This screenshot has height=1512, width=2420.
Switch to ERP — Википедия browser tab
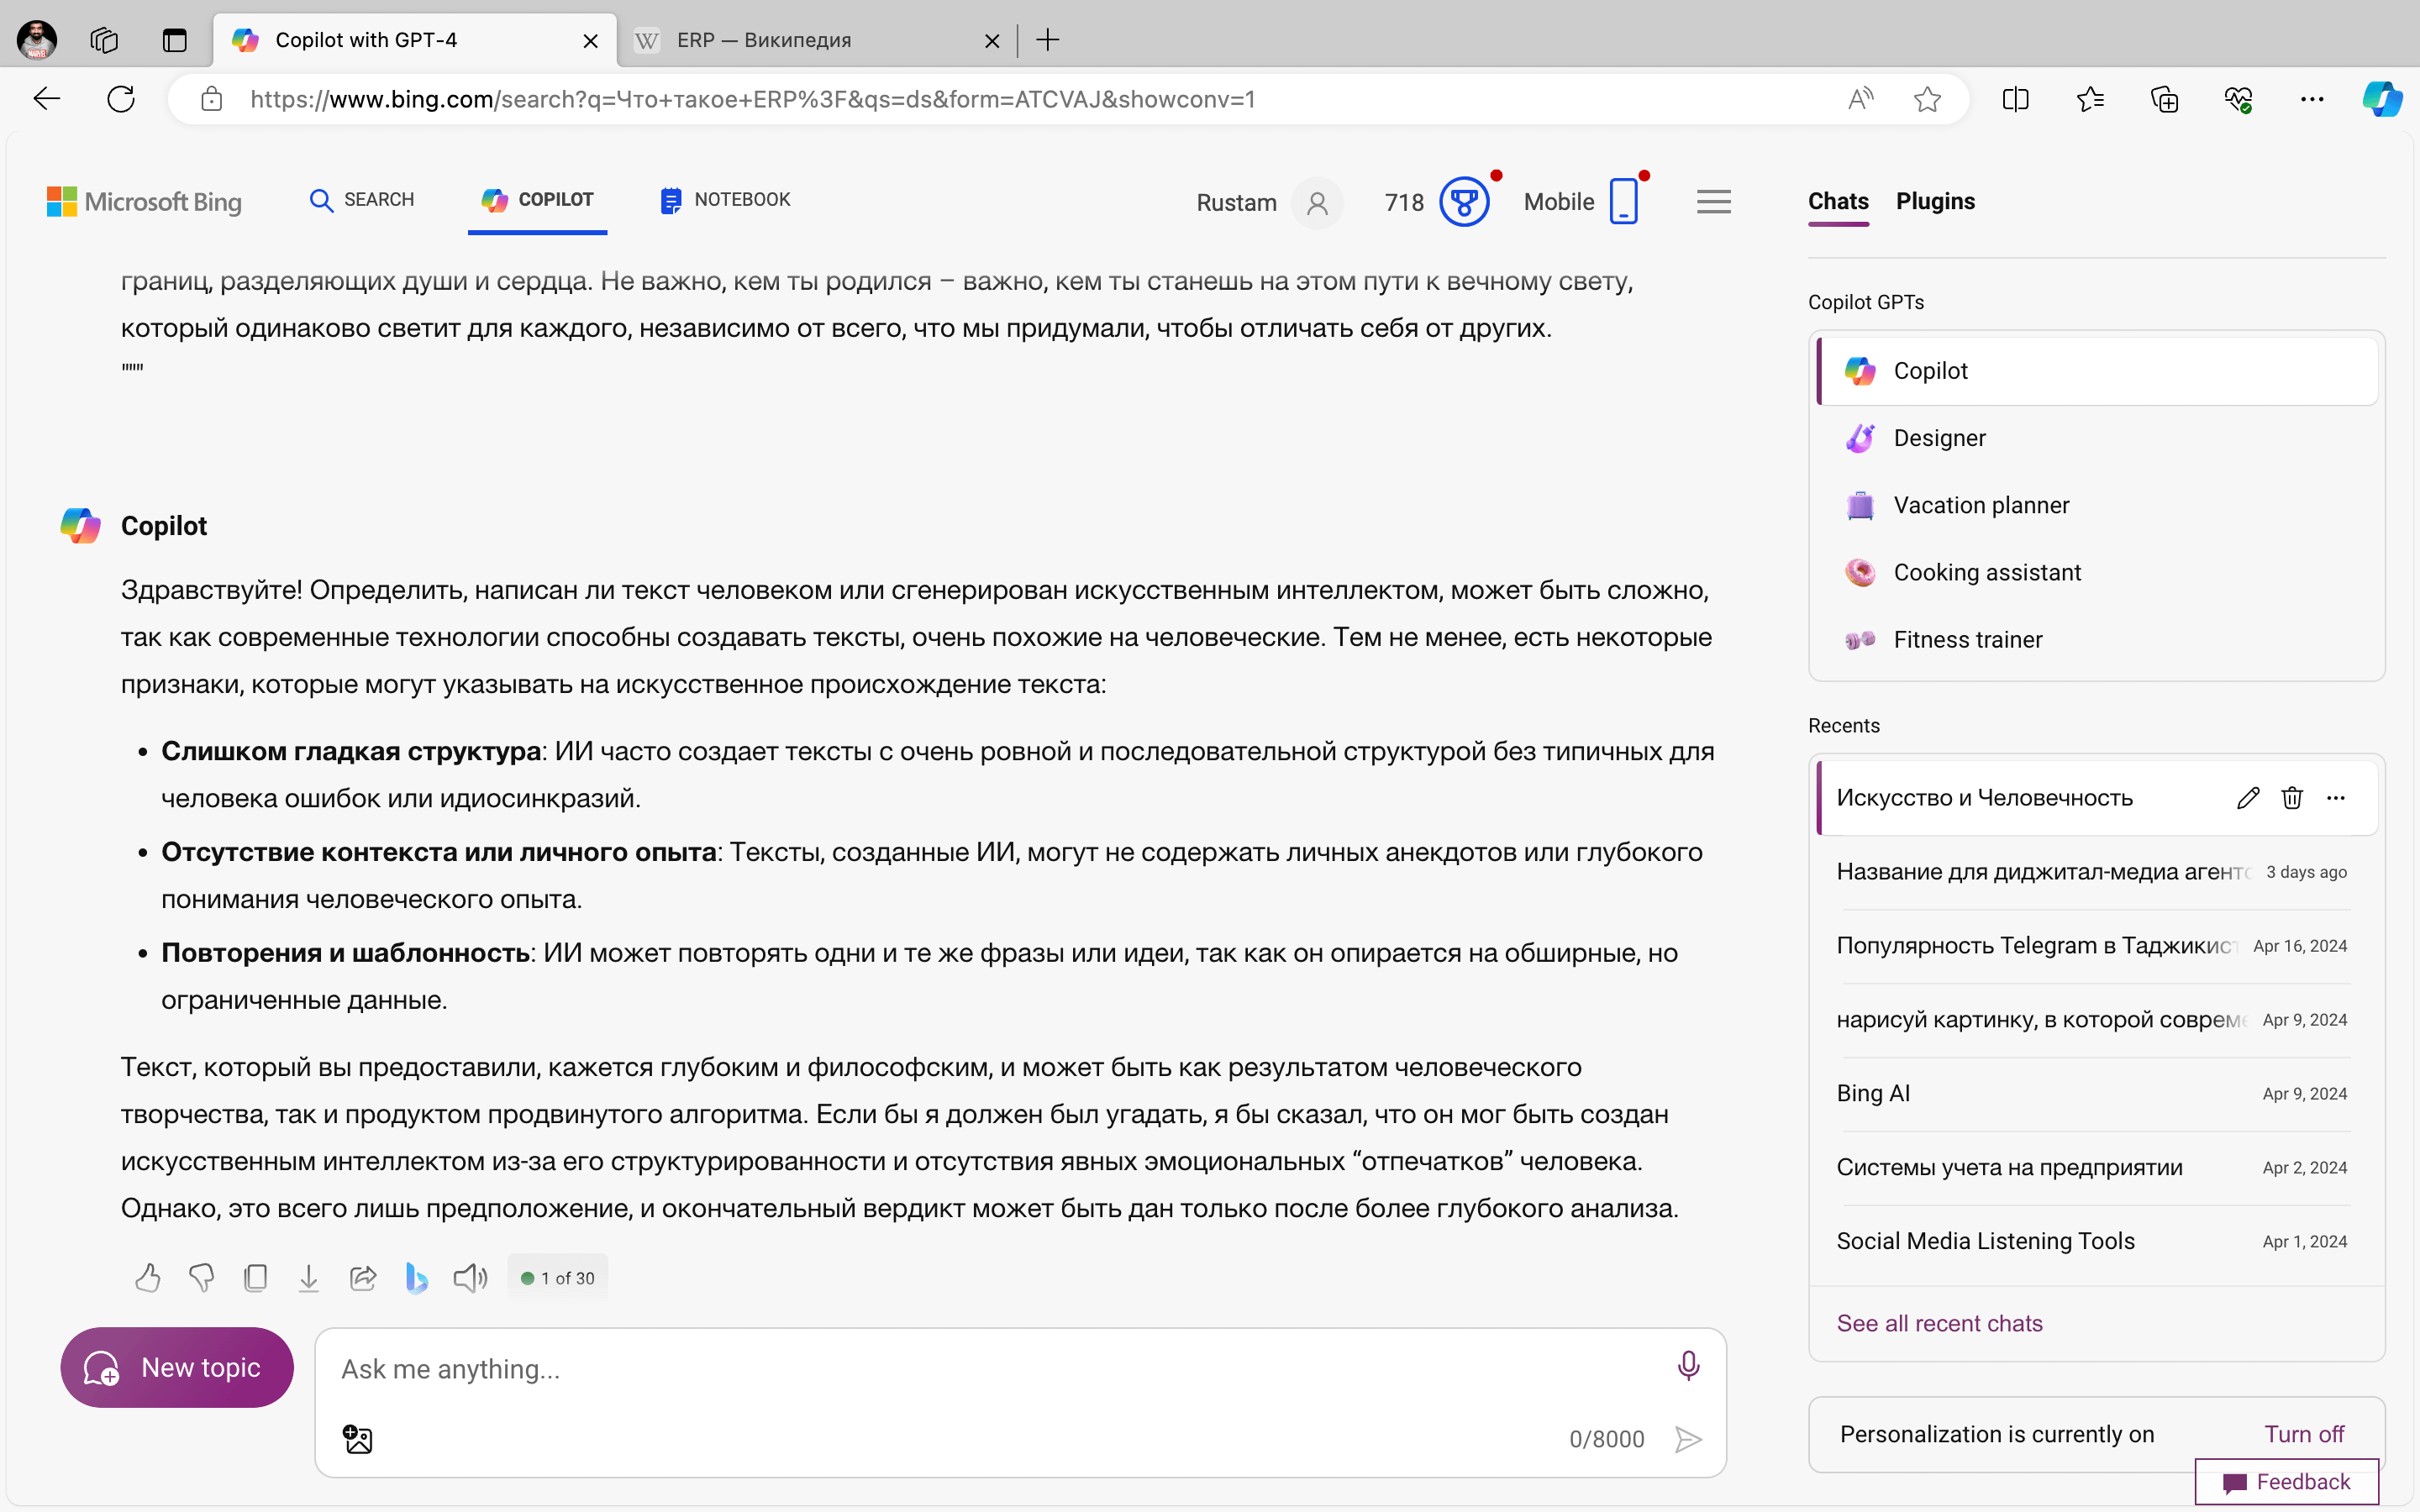[800, 40]
